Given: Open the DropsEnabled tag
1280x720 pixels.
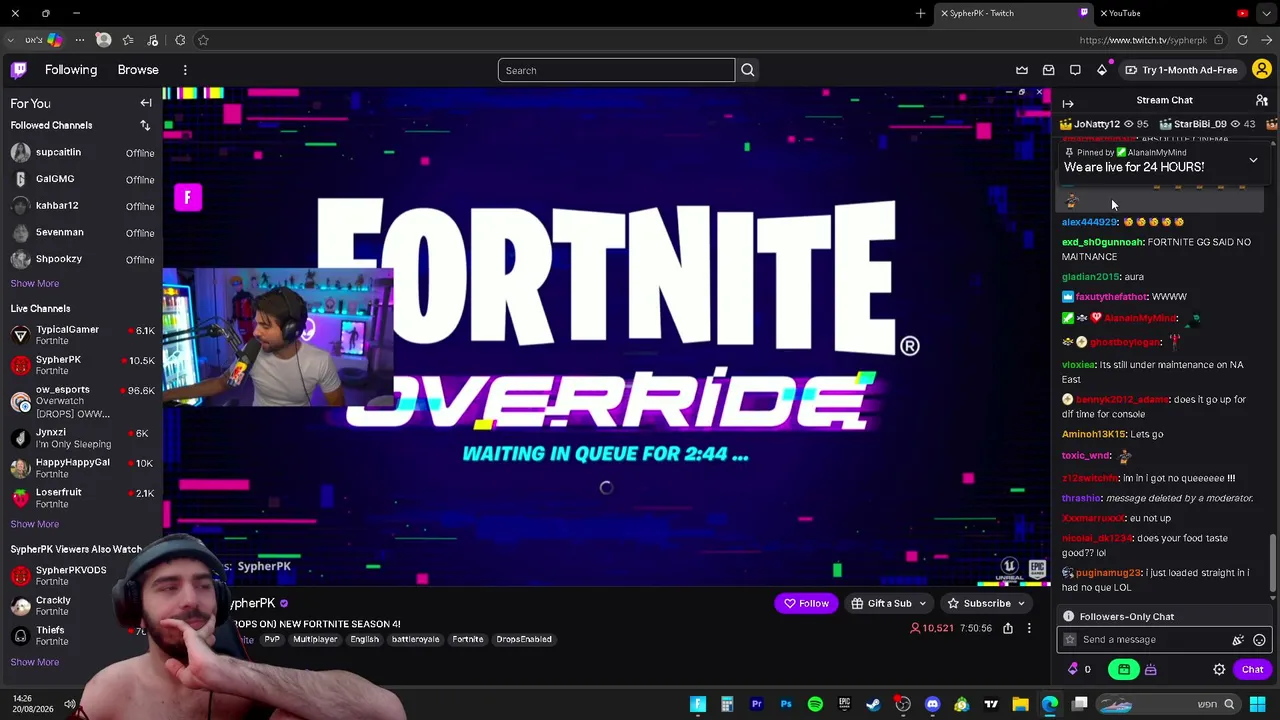Looking at the screenshot, I should pos(524,639).
